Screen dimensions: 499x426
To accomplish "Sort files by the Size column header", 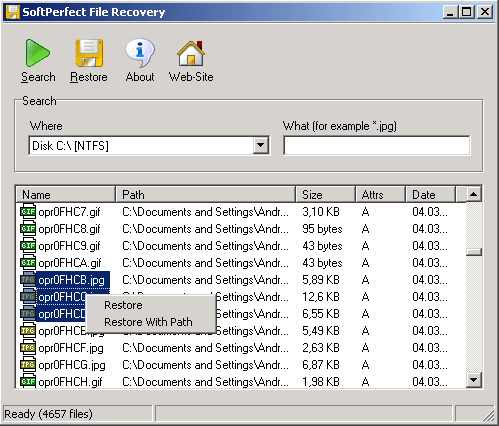I will coord(325,194).
